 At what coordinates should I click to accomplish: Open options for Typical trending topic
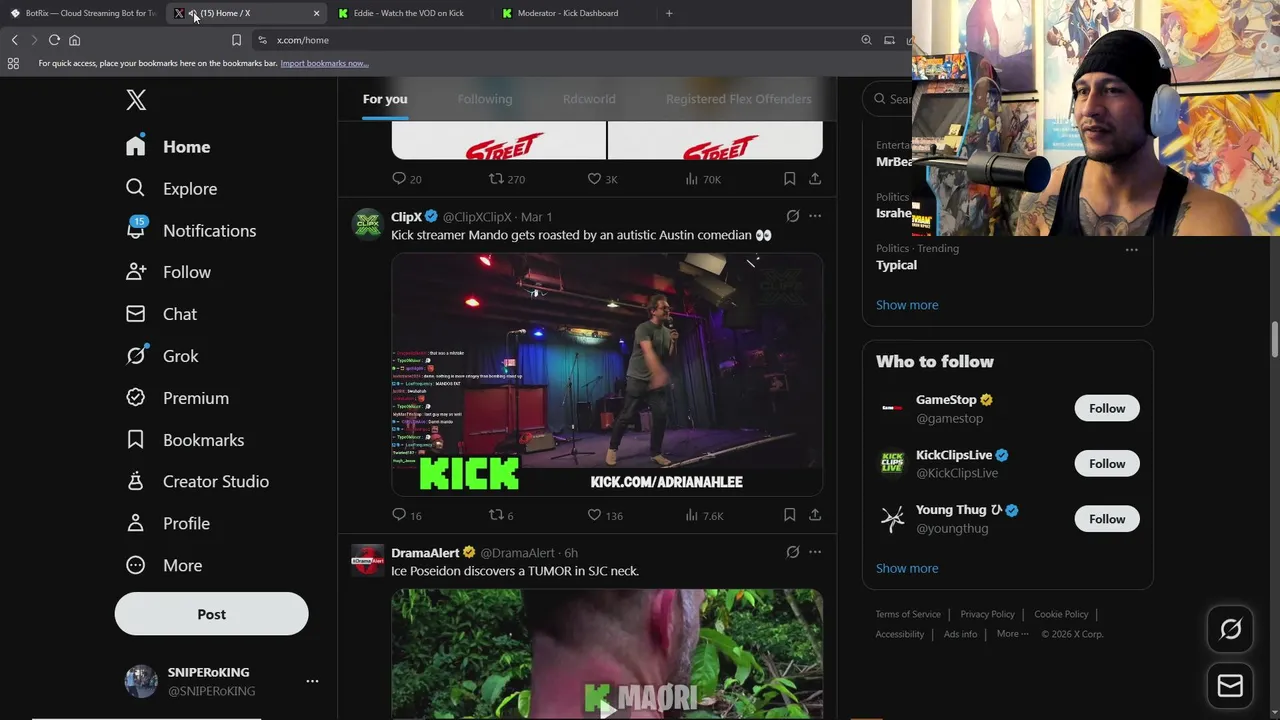(1131, 249)
